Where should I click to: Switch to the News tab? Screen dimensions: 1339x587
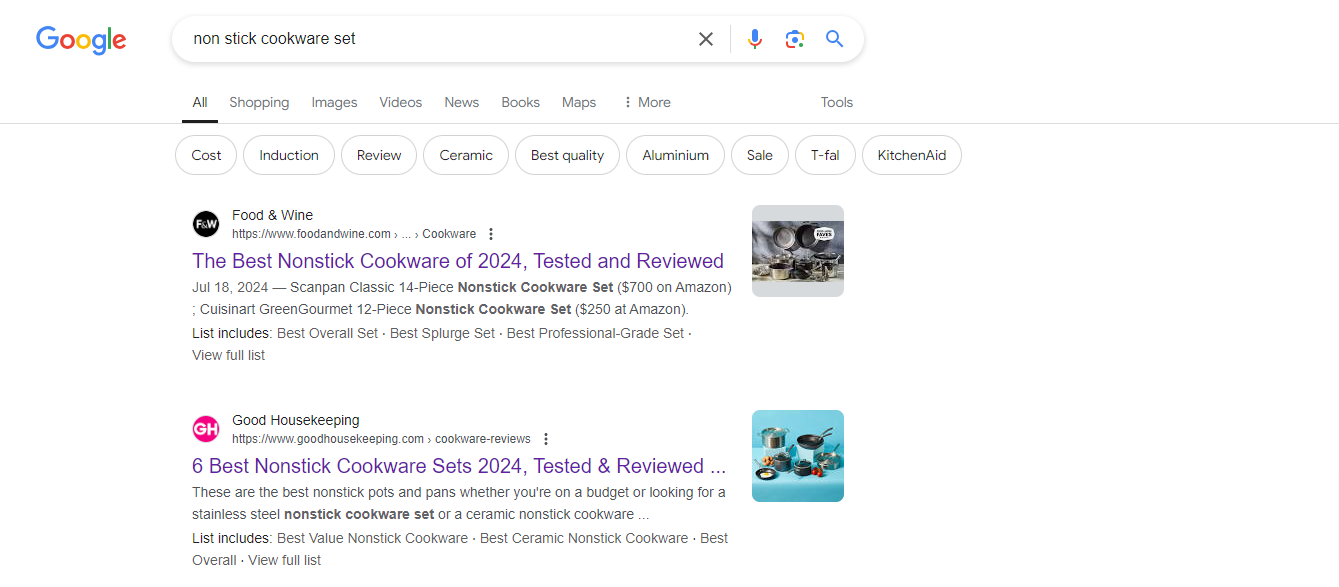(x=462, y=102)
